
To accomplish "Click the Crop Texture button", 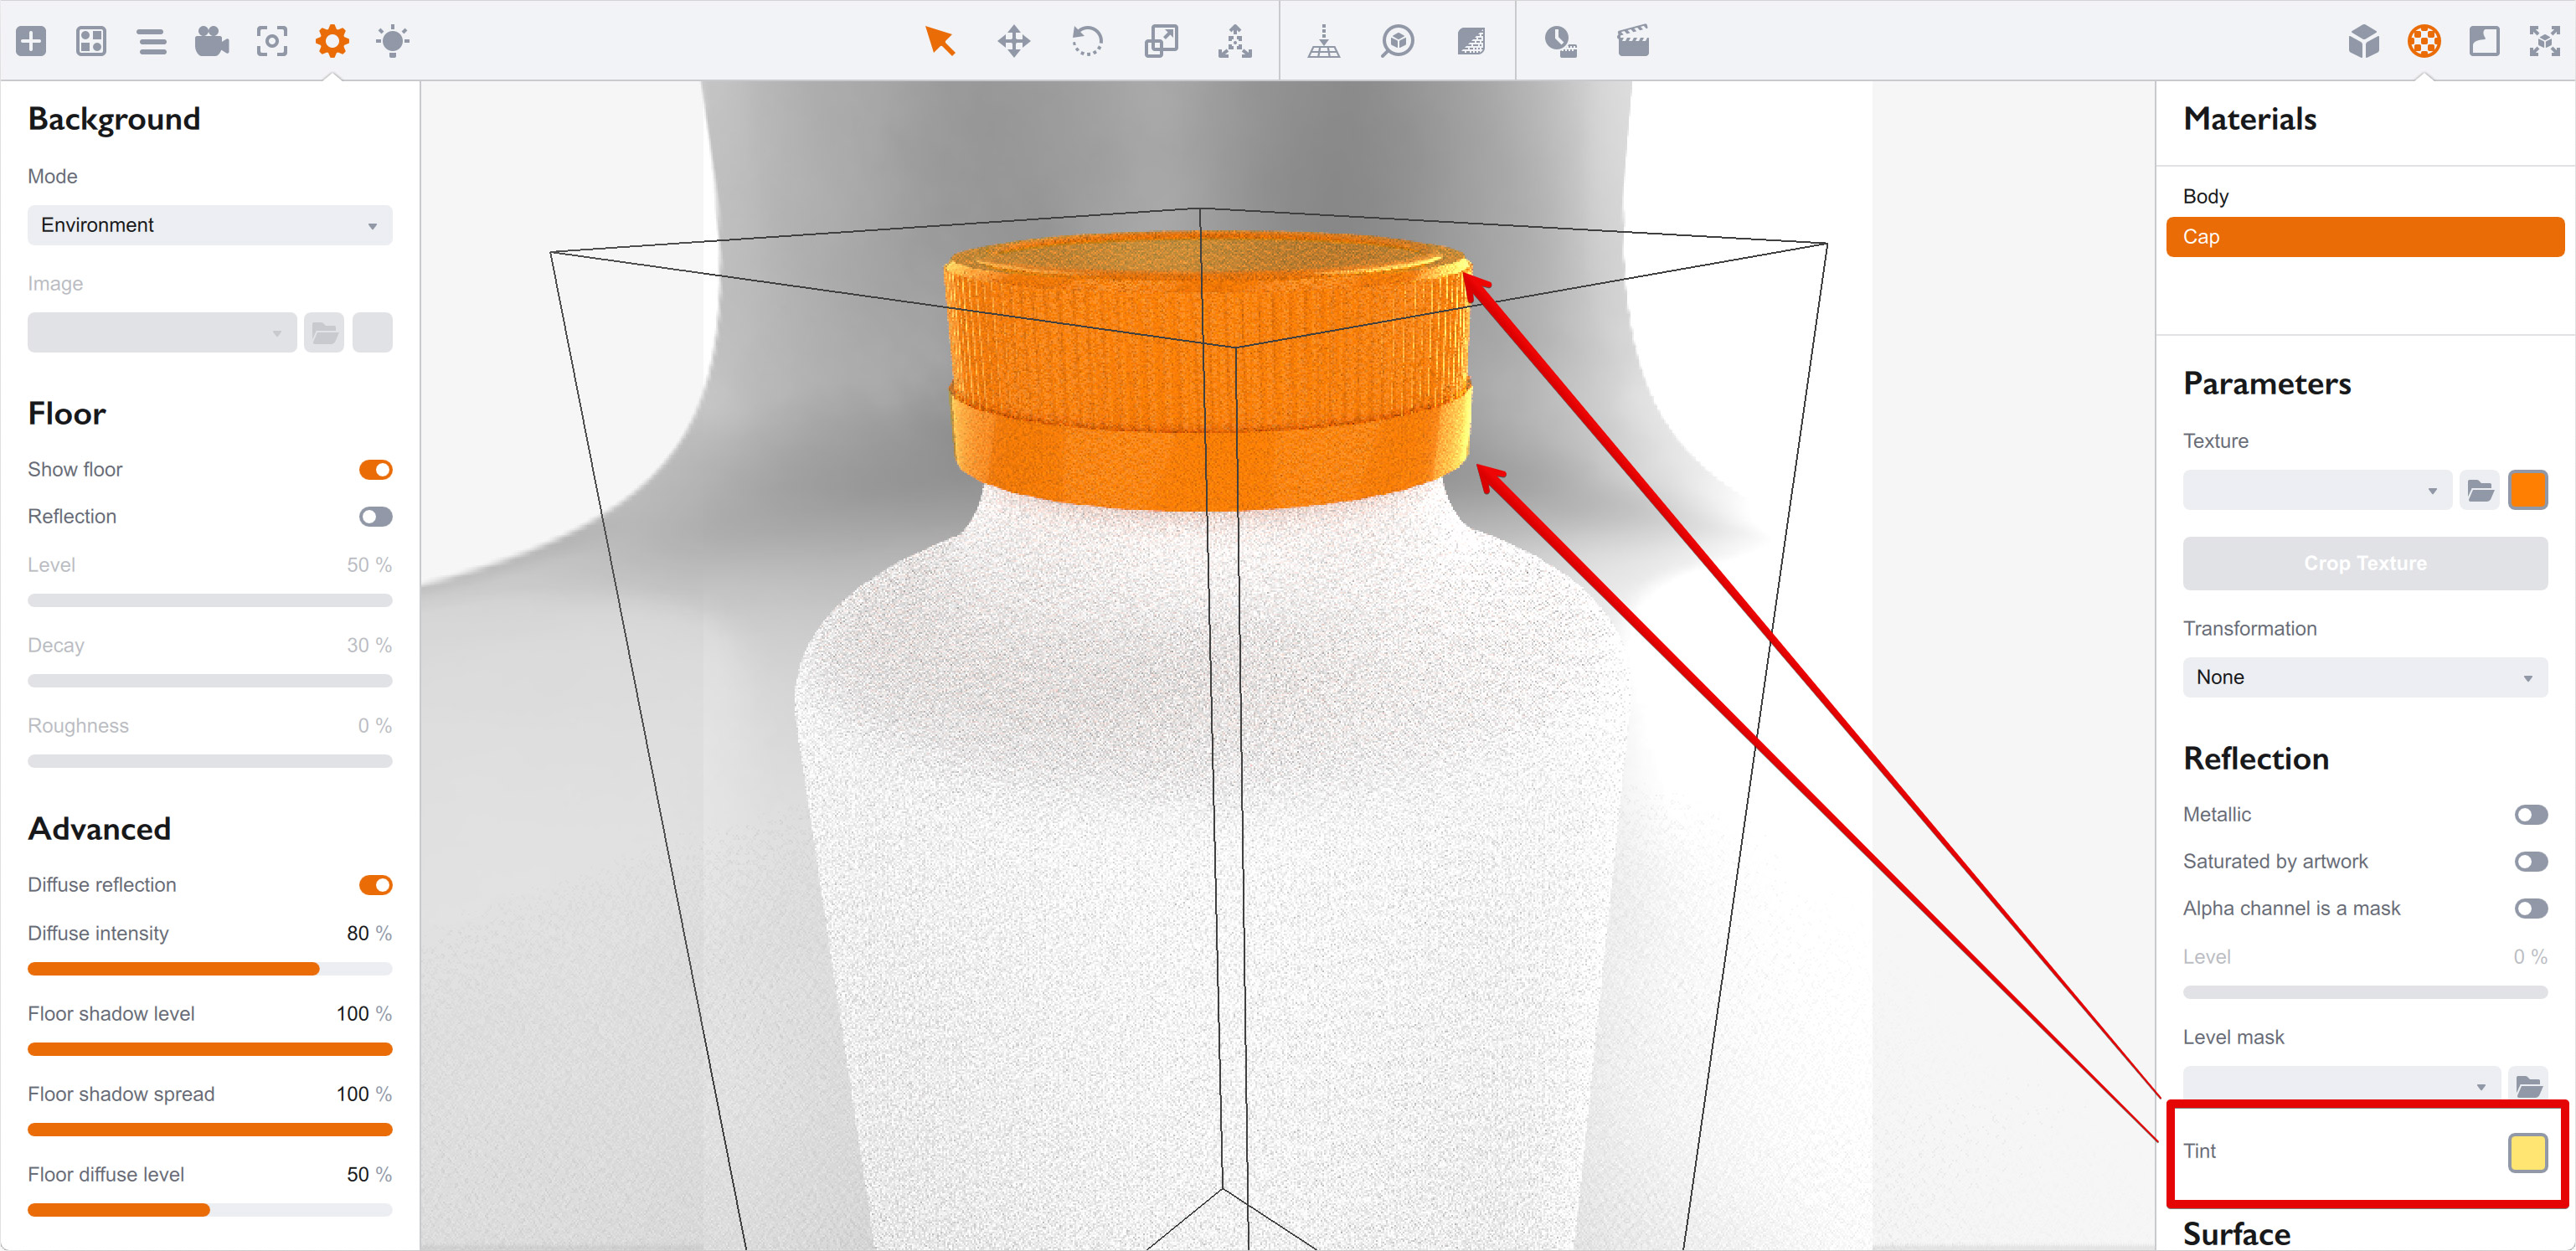I will 2364,563.
